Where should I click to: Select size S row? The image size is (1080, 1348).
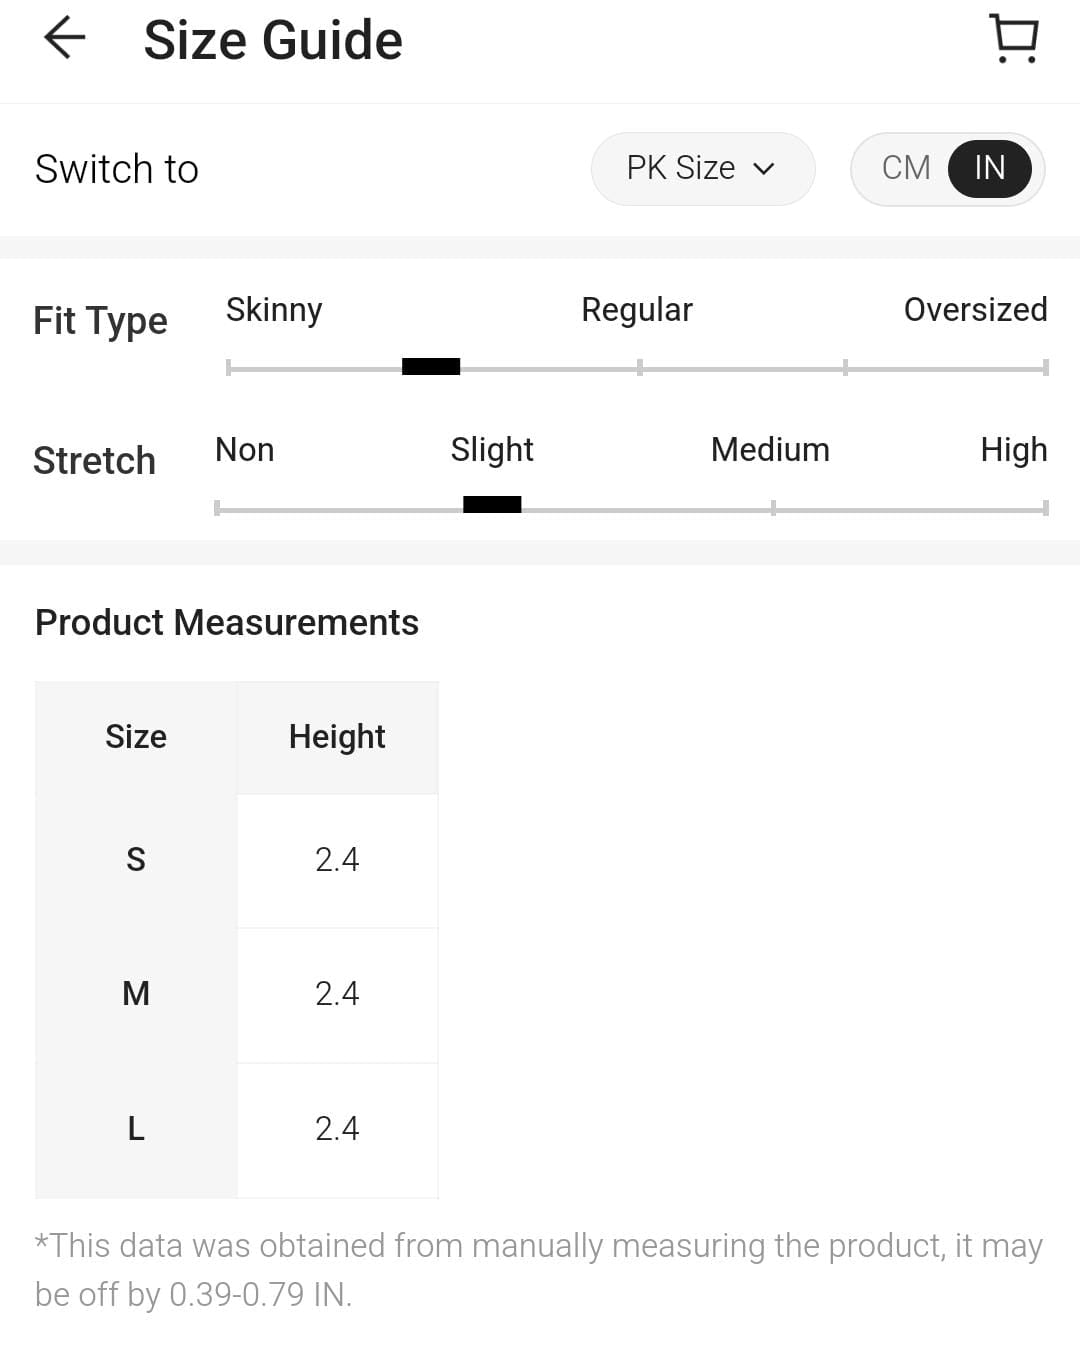(136, 860)
